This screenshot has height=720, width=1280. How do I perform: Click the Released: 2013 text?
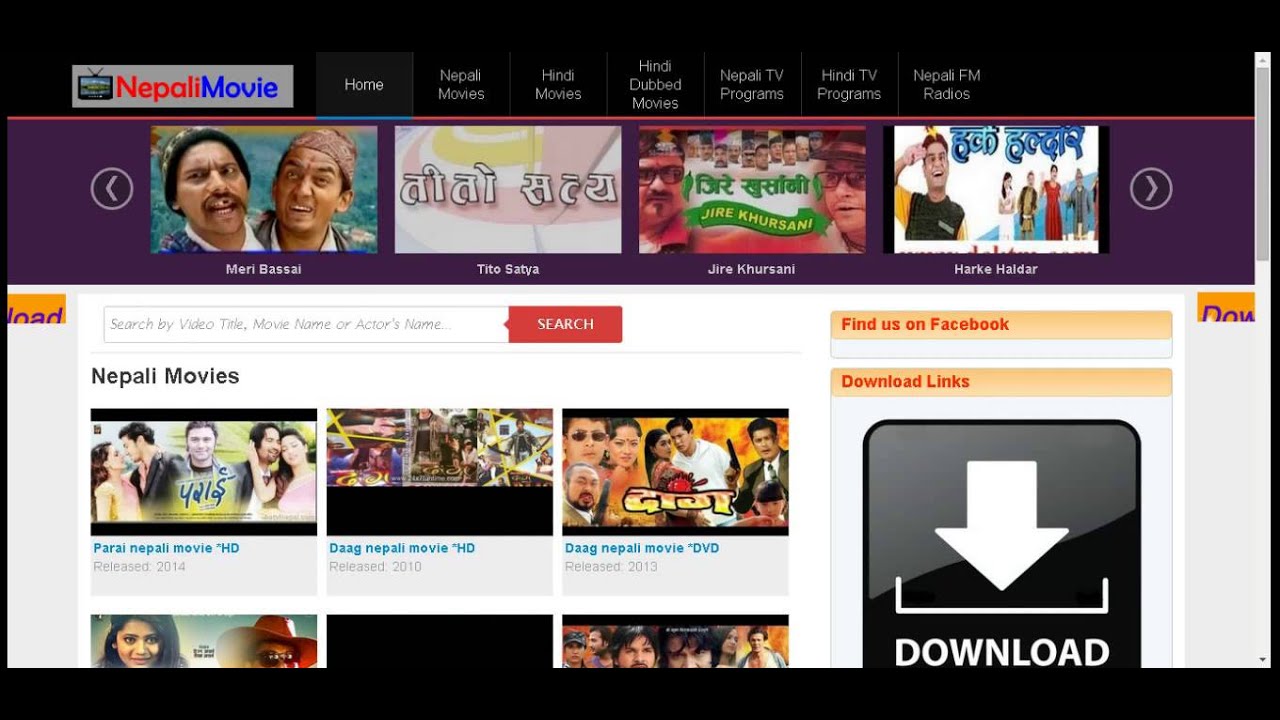(611, 567)
